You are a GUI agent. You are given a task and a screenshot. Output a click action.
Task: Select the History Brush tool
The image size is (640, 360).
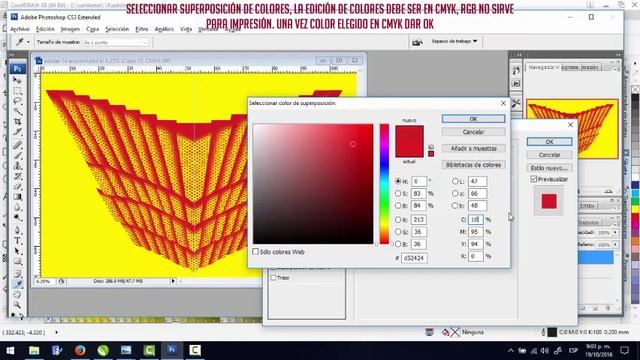[x=17, y=176]
